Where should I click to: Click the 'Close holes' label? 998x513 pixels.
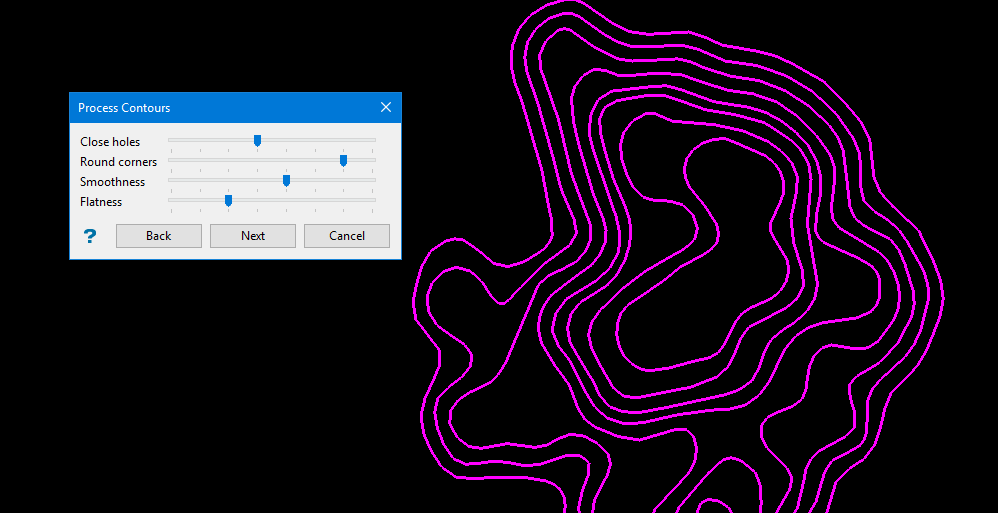click(110, 141)
